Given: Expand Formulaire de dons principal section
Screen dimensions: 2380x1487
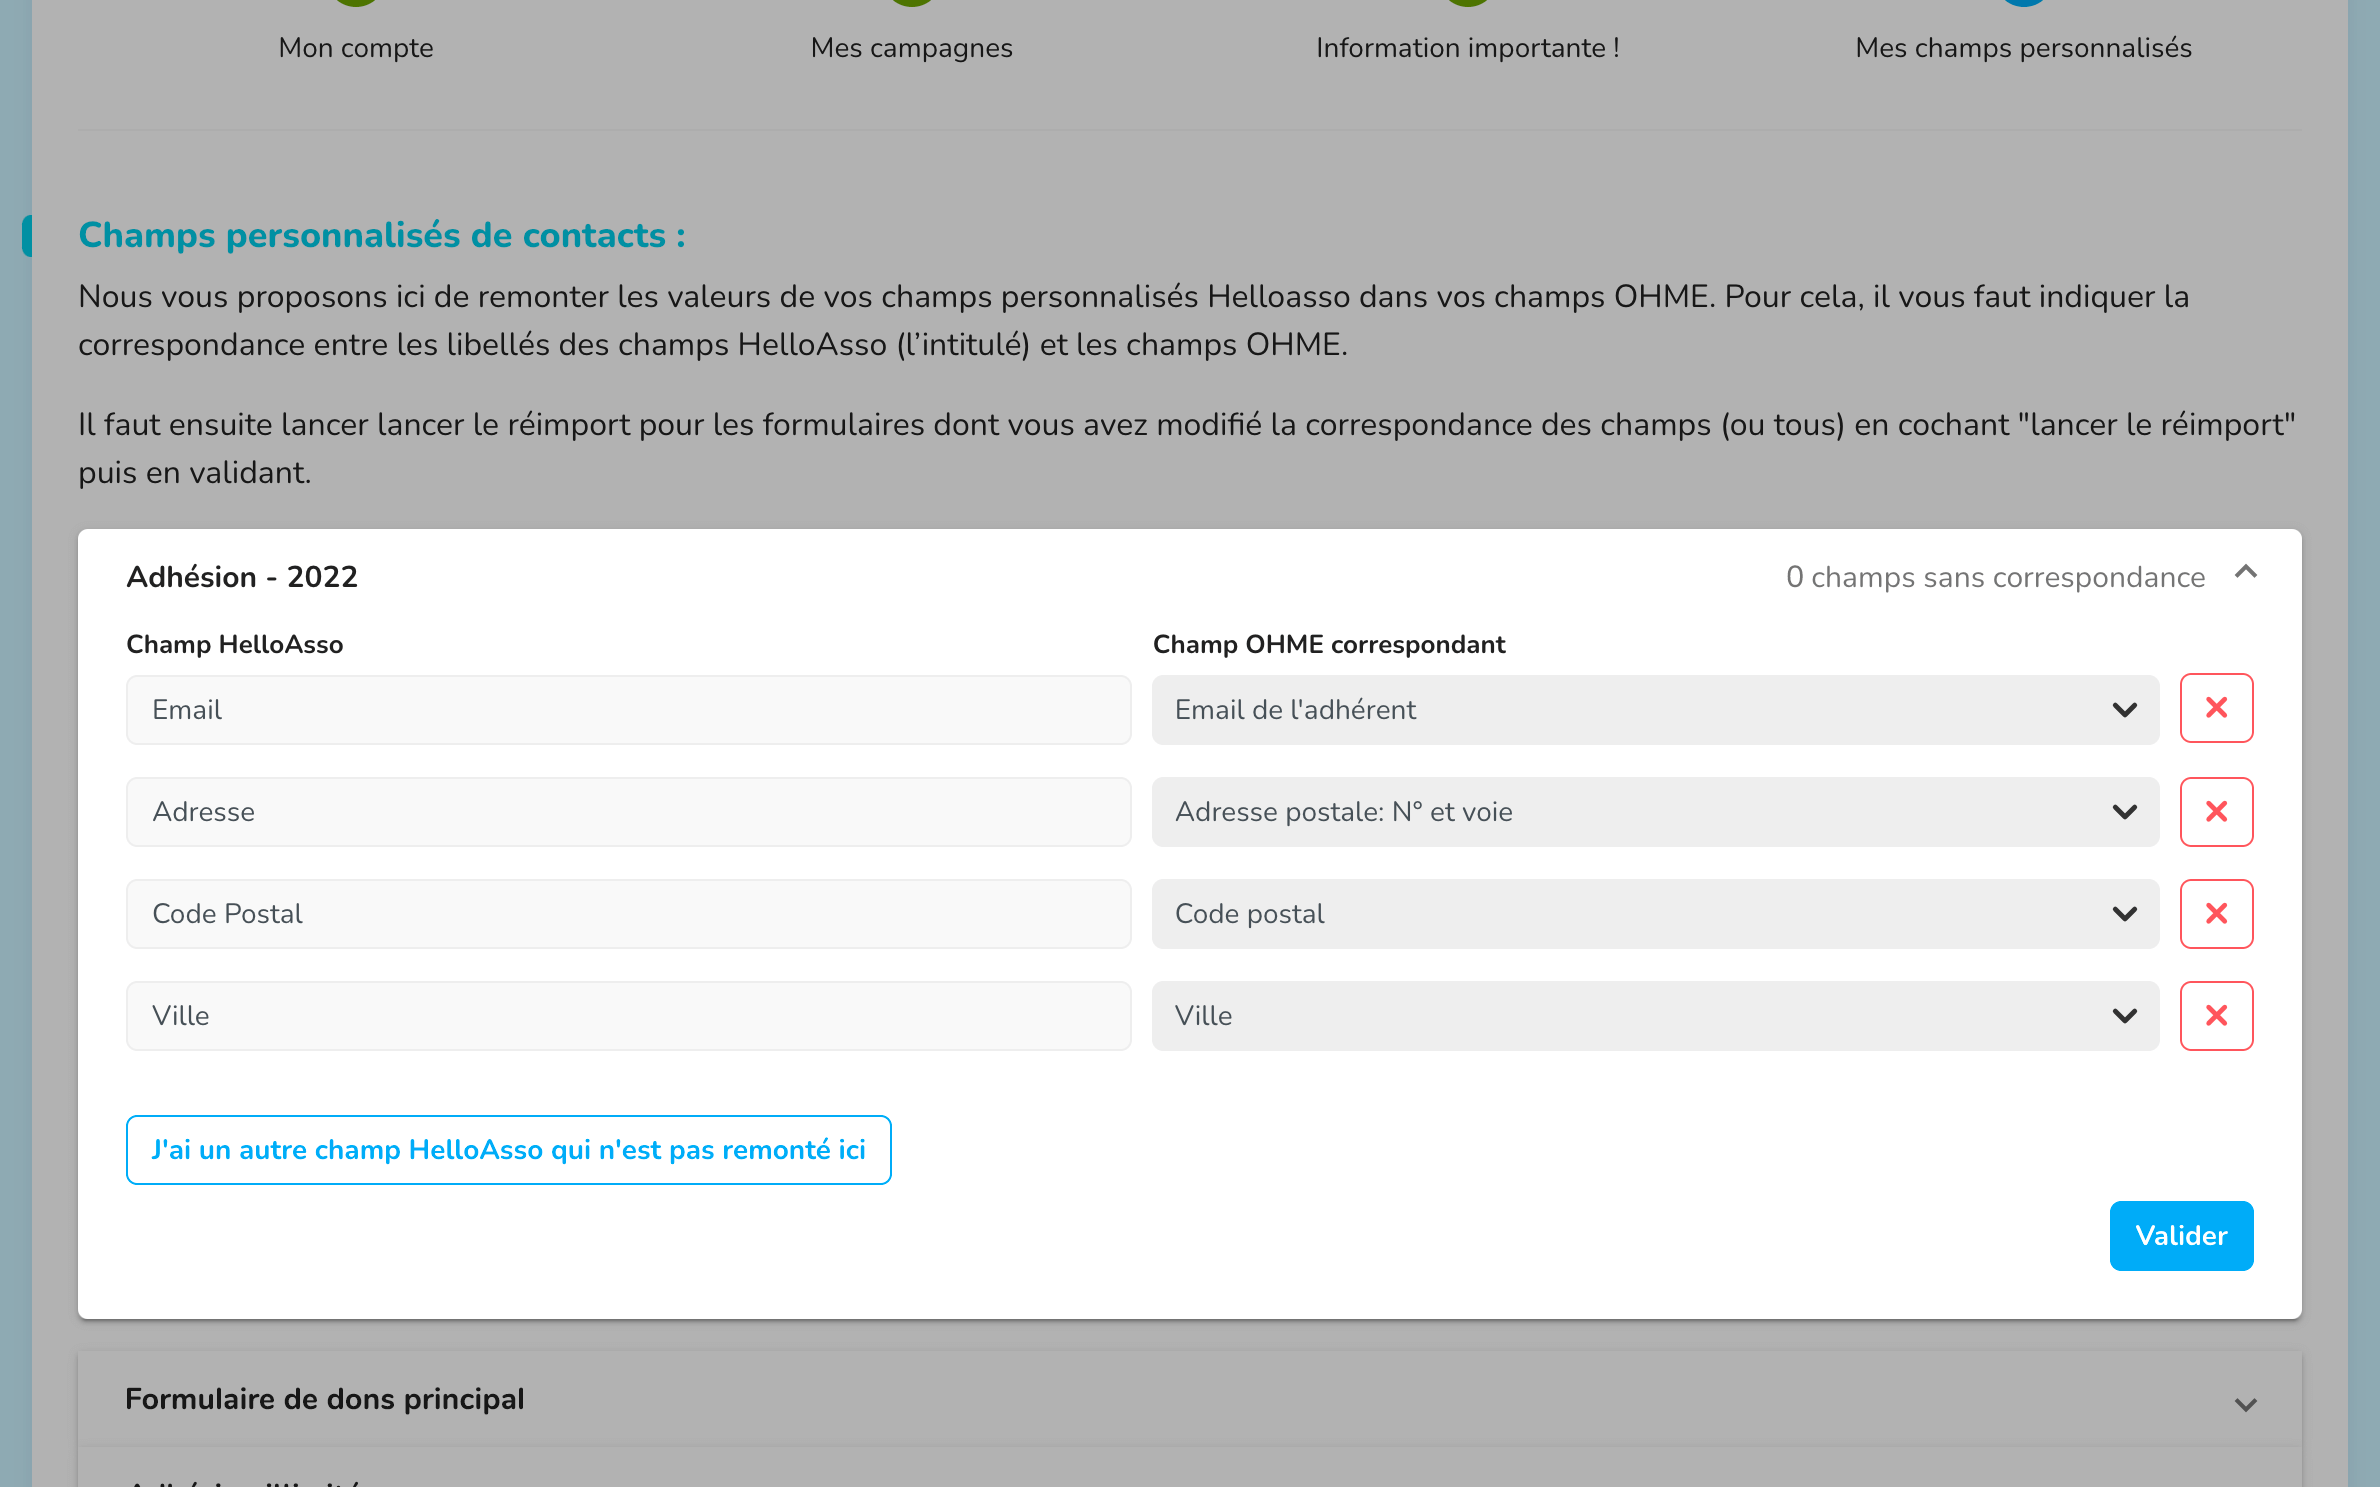Looking at the screenshot, I should point(2245,1404).
